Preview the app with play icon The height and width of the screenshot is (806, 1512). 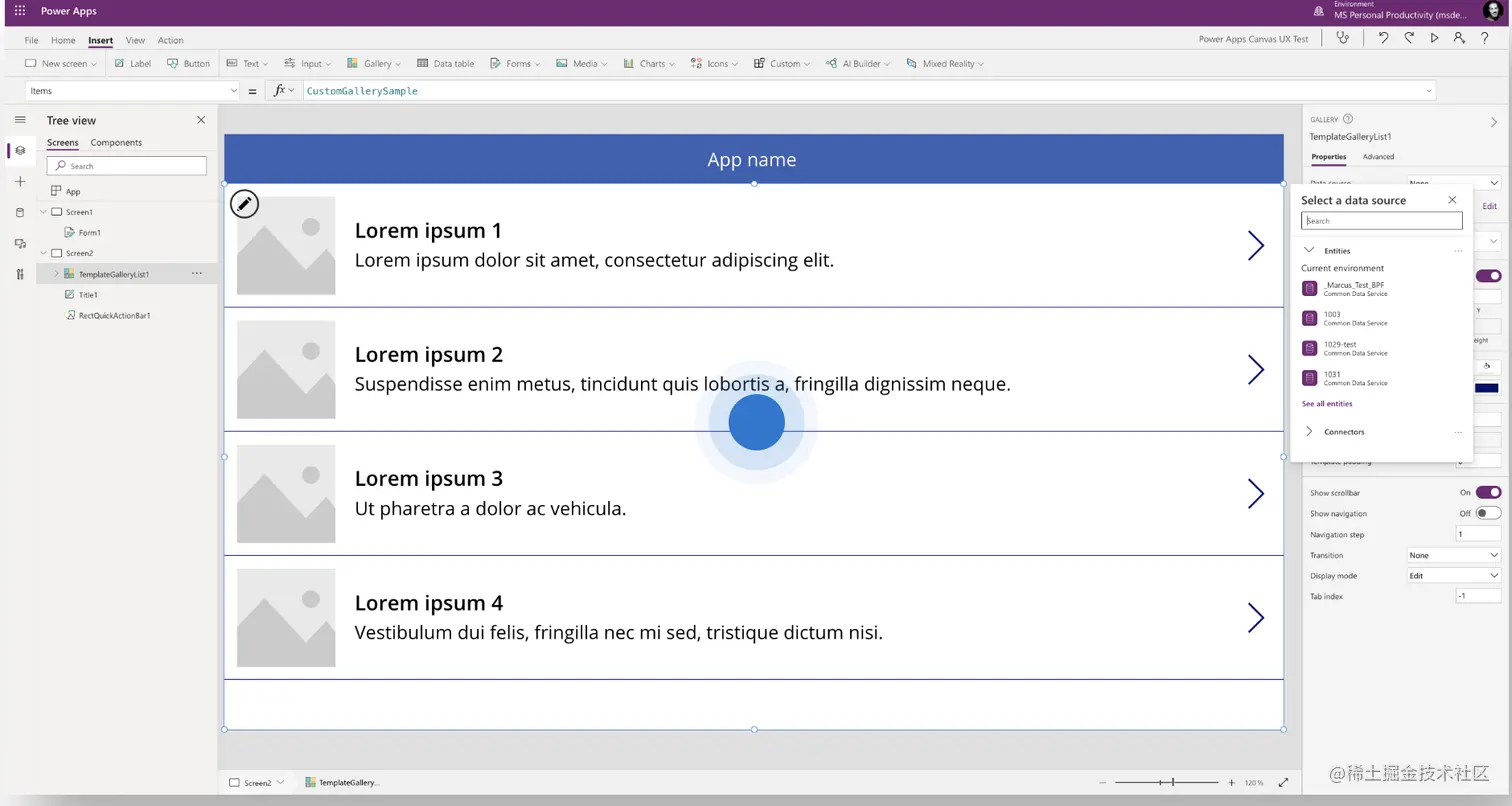pos(1434,38)
